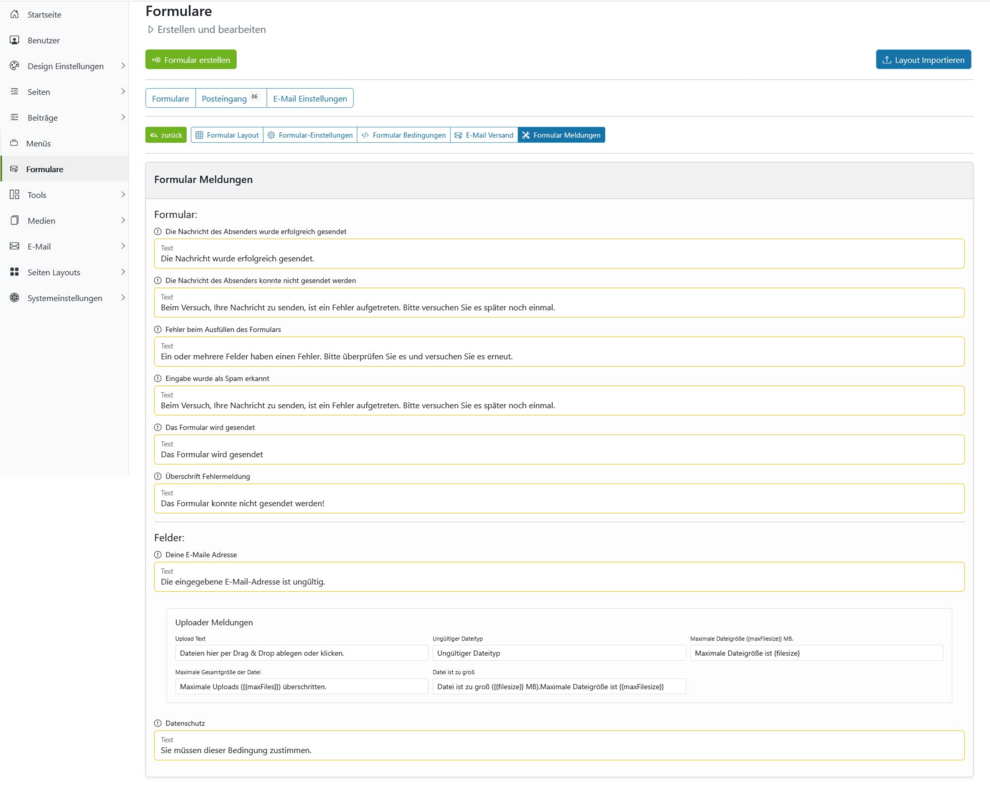Screen dimensions: 990x800
Task: Click the Medien sidebar icon
Action: click(15, 220)
